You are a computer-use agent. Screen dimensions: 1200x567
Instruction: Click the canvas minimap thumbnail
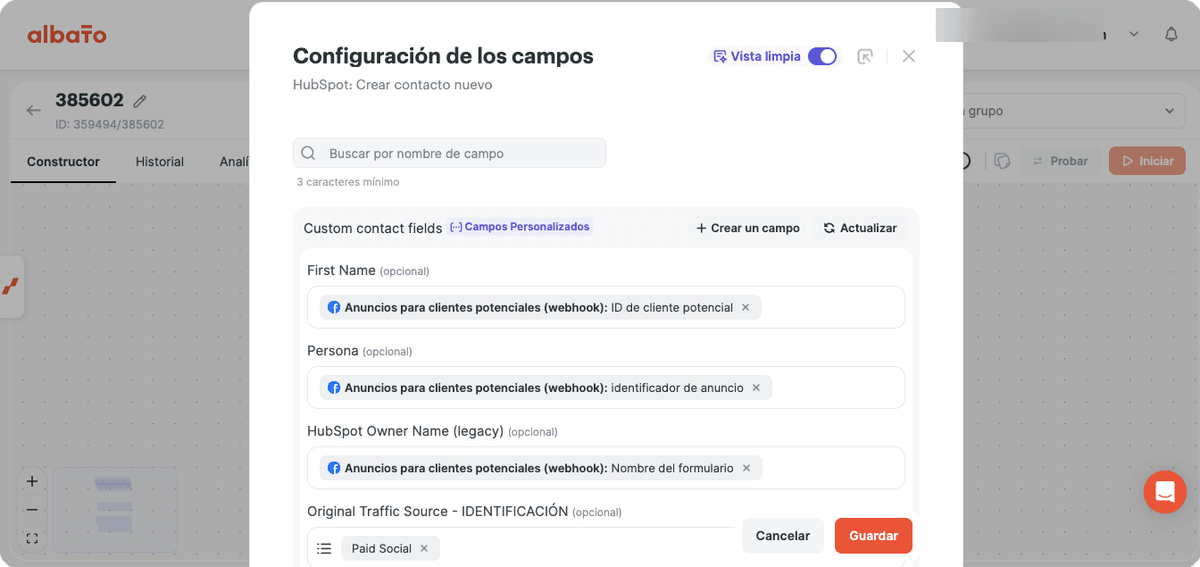[115, 510]
